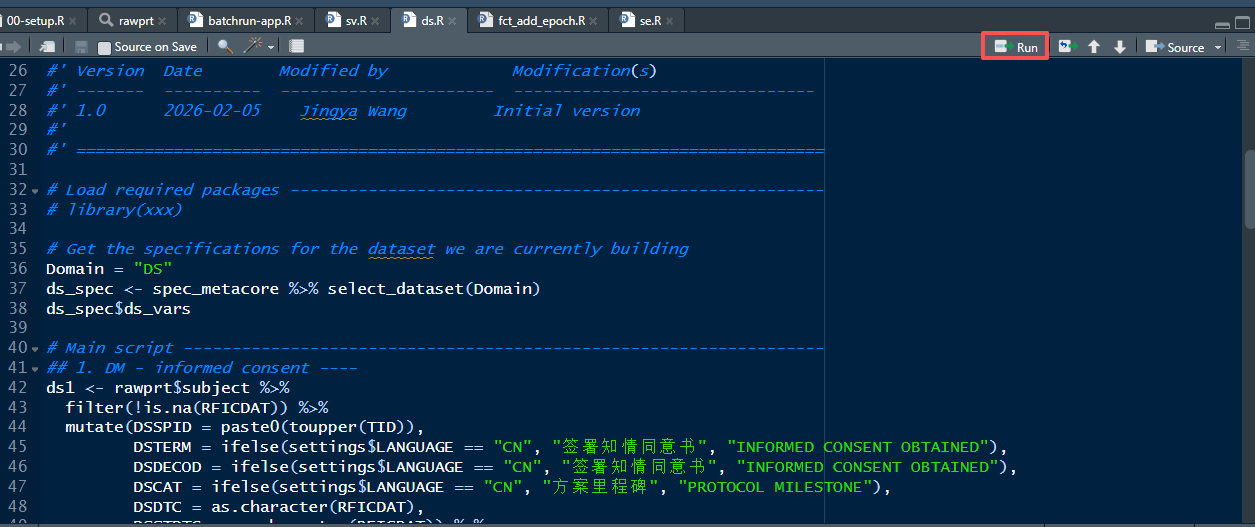Click the editor vertical scrollbar

click(x=1248, y=180)
